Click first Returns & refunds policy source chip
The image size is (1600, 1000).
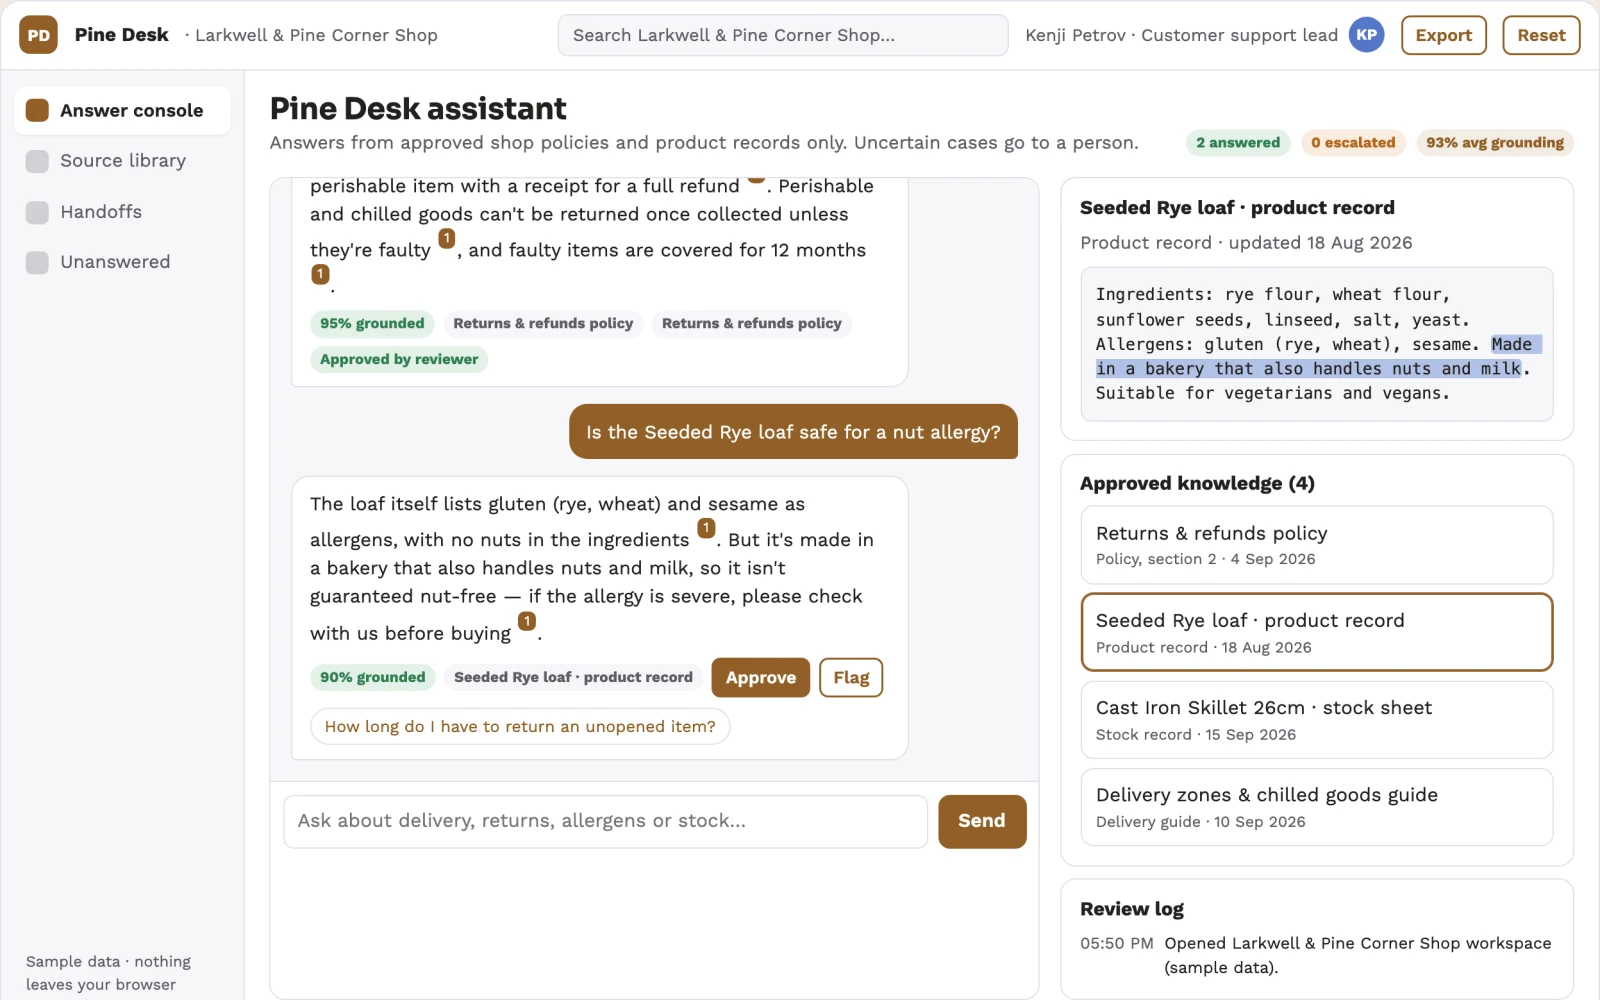(x=543, y=323)
